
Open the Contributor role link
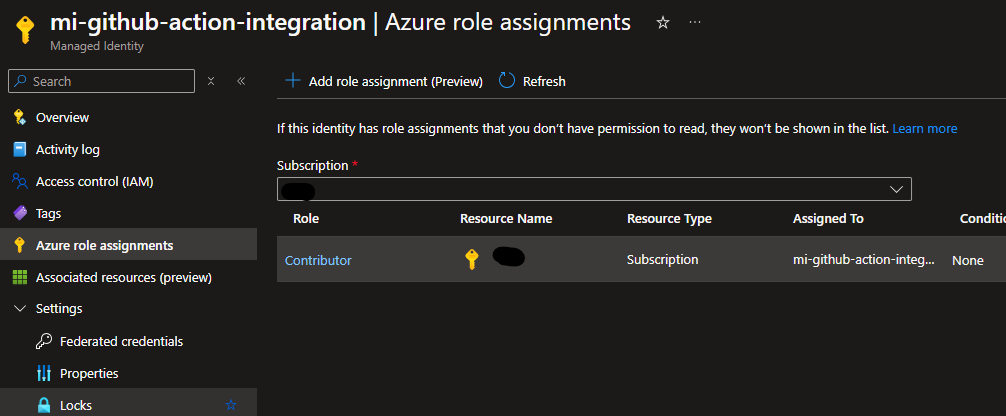pyautogui.click(x=318, y=260)
